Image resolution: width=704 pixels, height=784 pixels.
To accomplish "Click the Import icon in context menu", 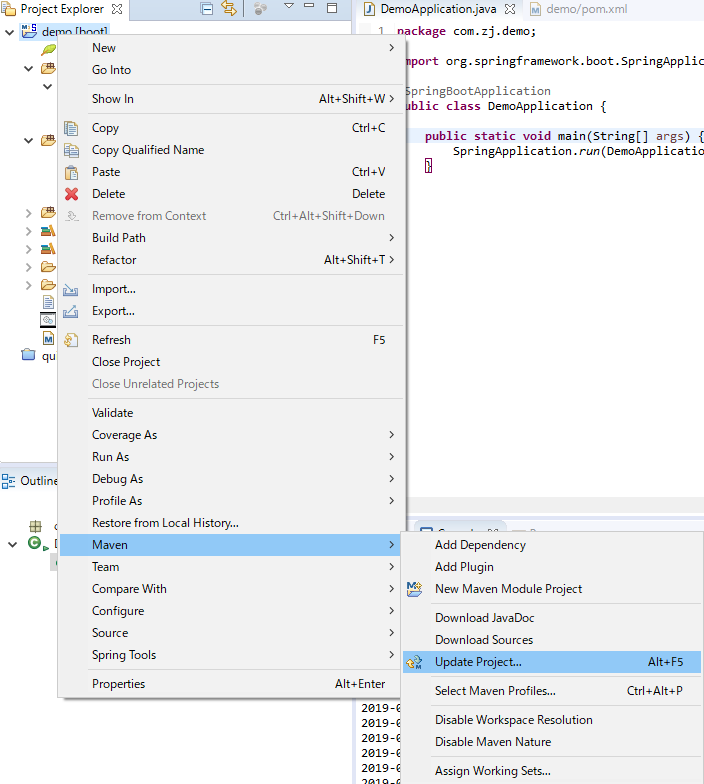I will click(70, 290).
